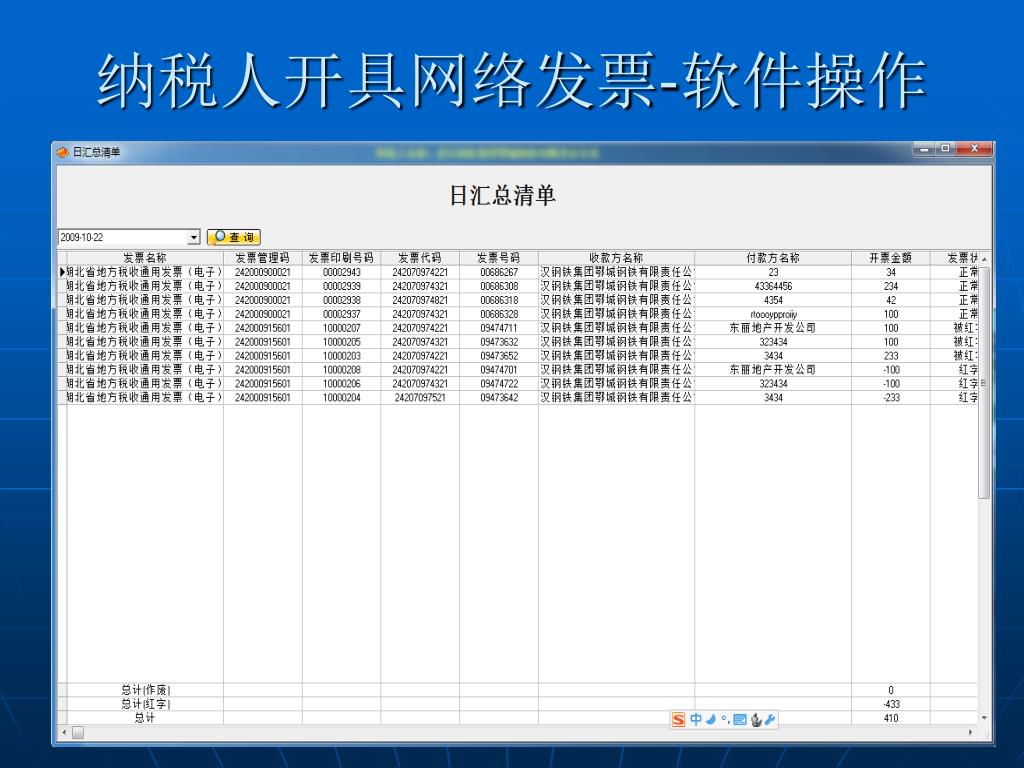
Task: Click invoice number cell 09473632
Action: [x=499, y=342]
